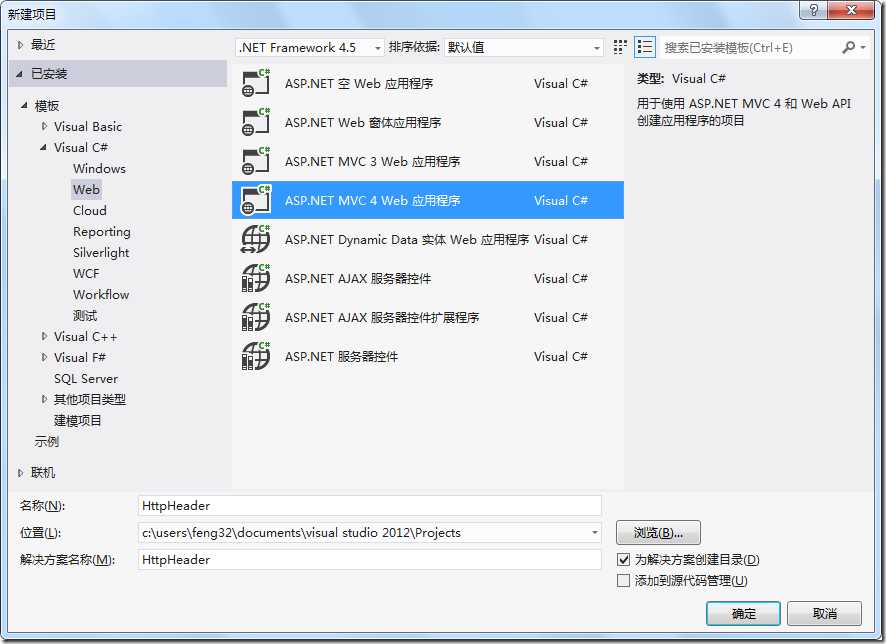Click the 浏览(B)... button
The width and height of the screenshot is (886, 644).
point(658,532)
